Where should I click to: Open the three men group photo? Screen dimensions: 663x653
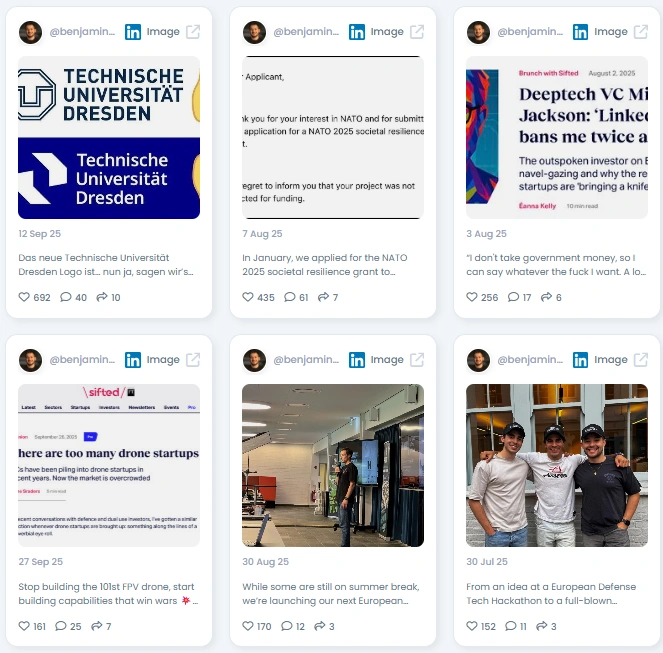[557, 465]
